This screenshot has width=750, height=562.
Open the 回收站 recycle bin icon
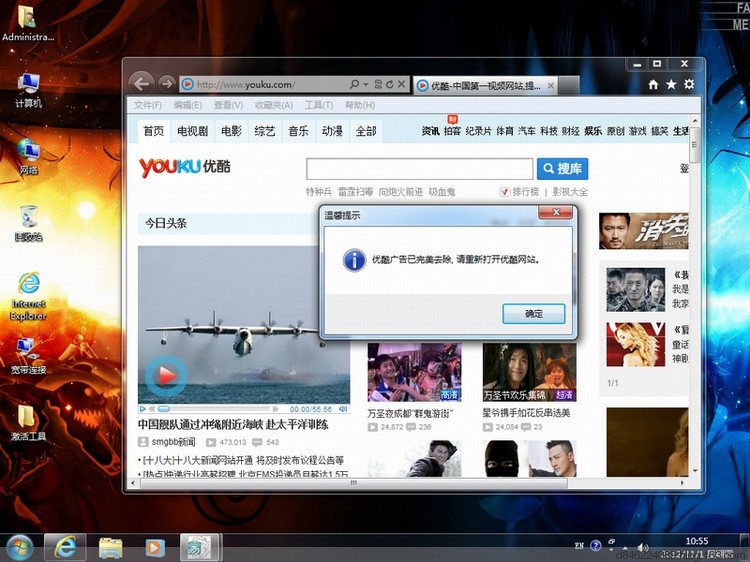[x=28, y=223]
